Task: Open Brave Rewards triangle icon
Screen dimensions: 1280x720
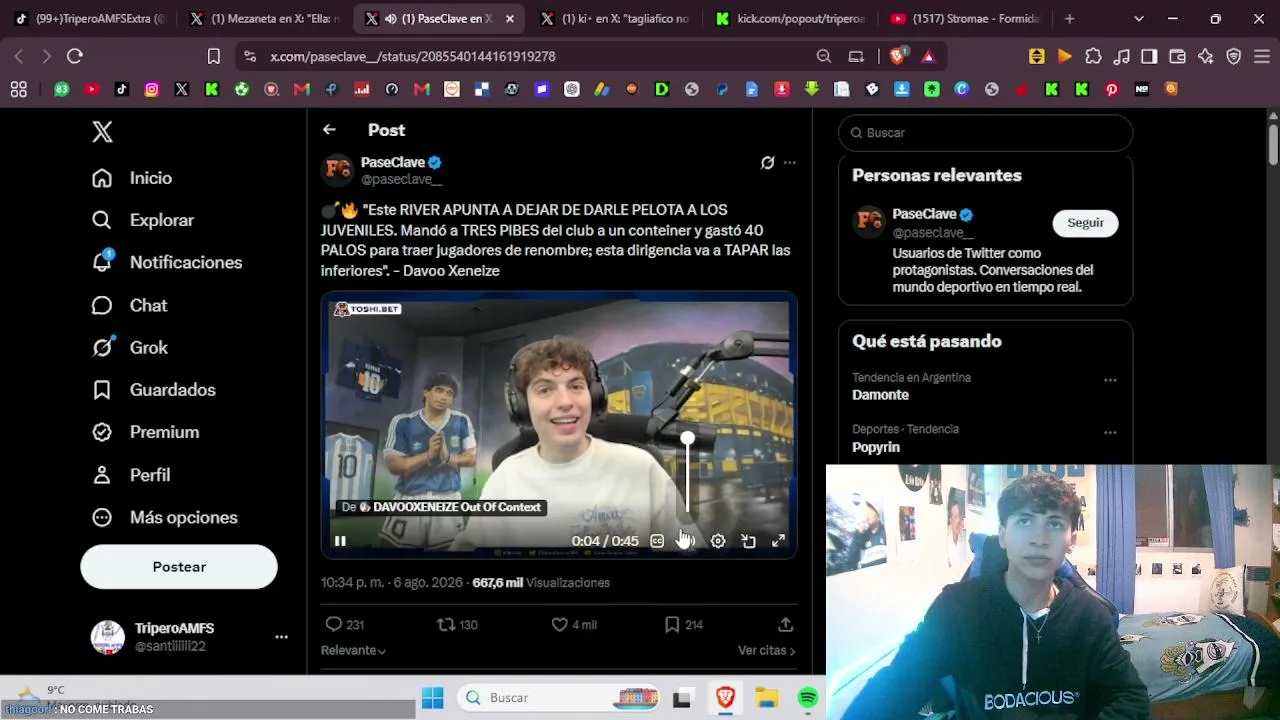Action: [928, 57]
